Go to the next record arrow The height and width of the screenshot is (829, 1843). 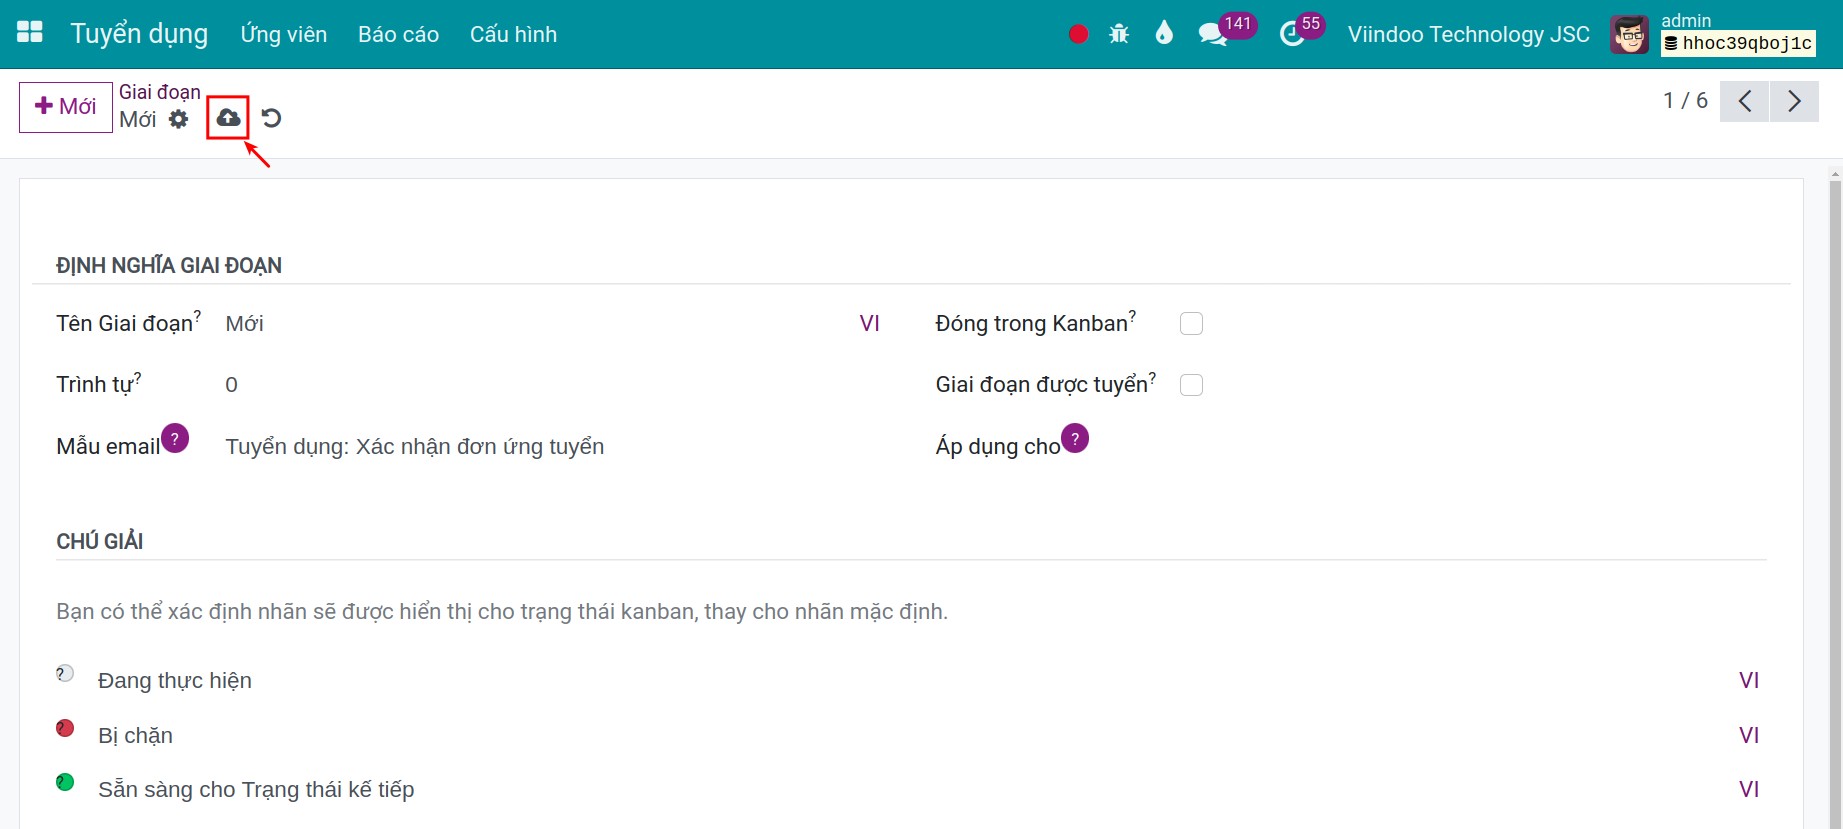[1794, 101]
